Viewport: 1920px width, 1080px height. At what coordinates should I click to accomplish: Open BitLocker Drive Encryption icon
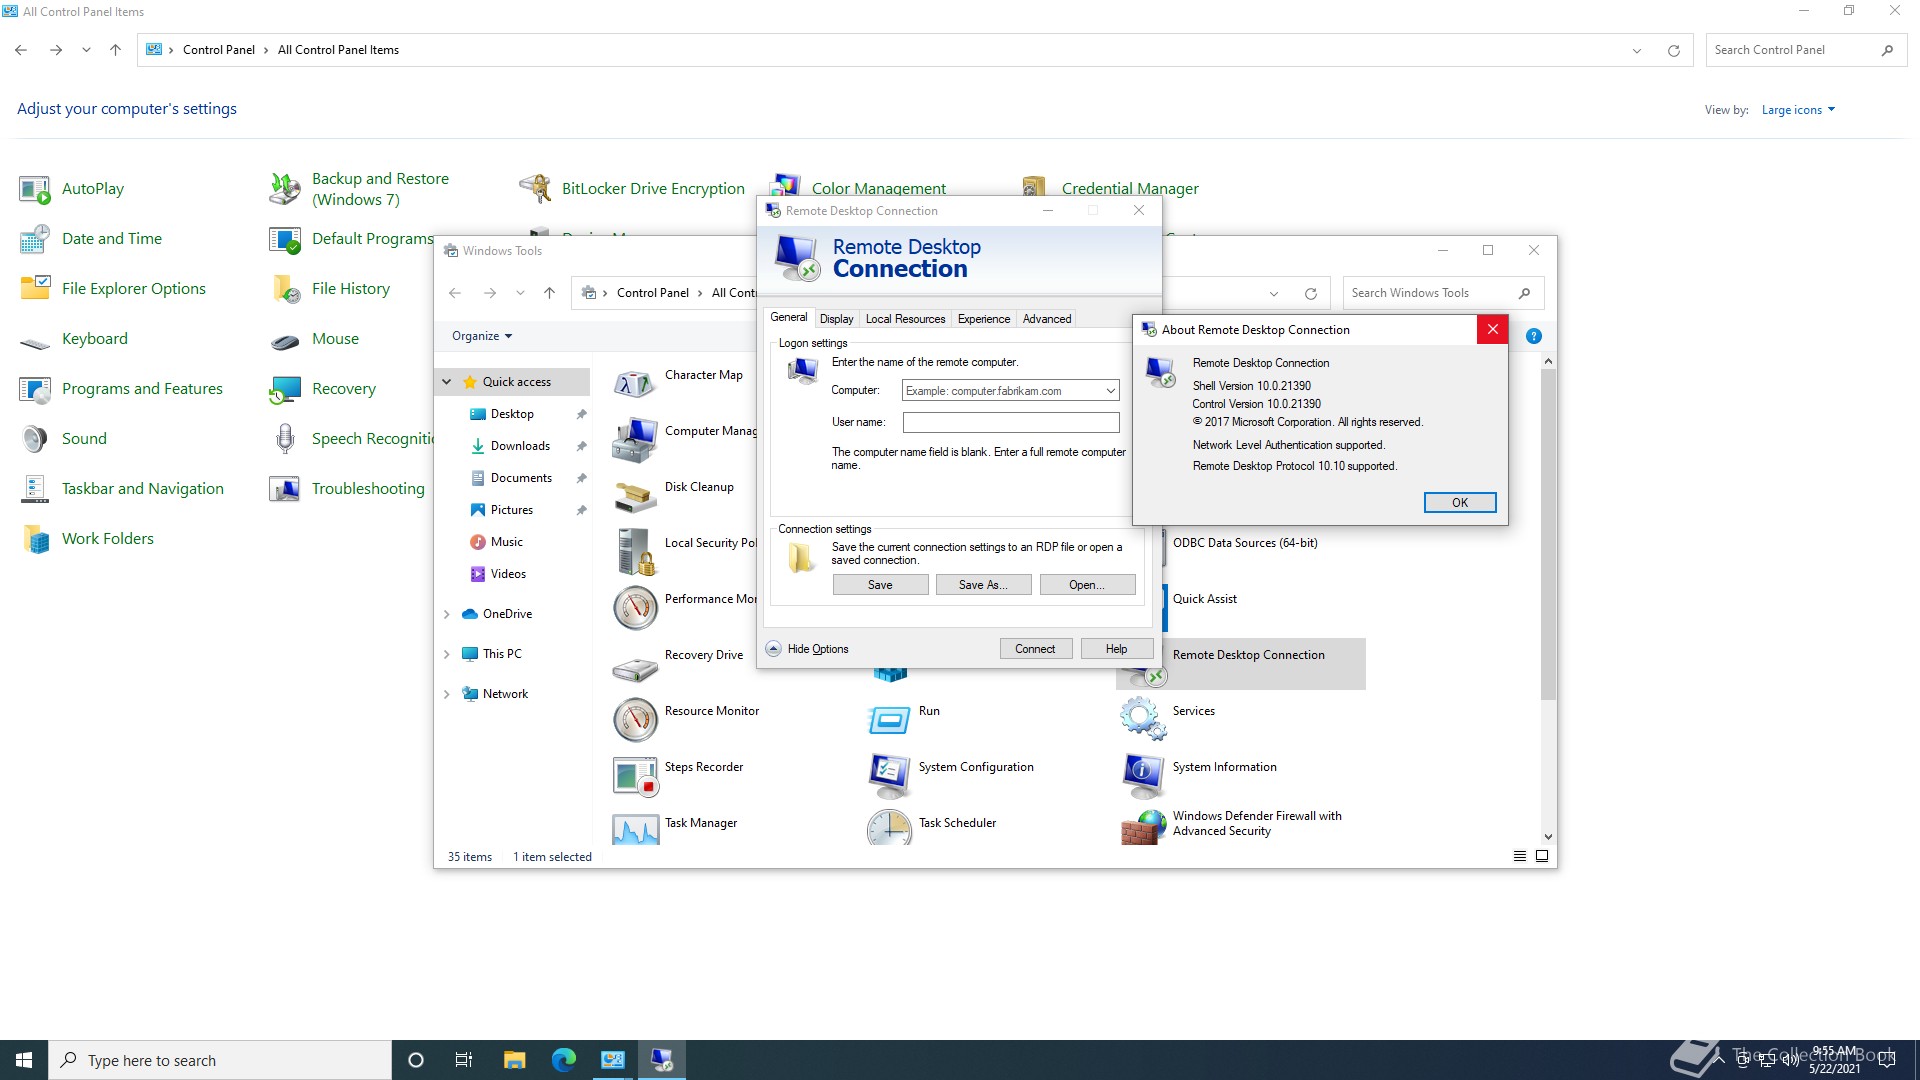point(535,189)
